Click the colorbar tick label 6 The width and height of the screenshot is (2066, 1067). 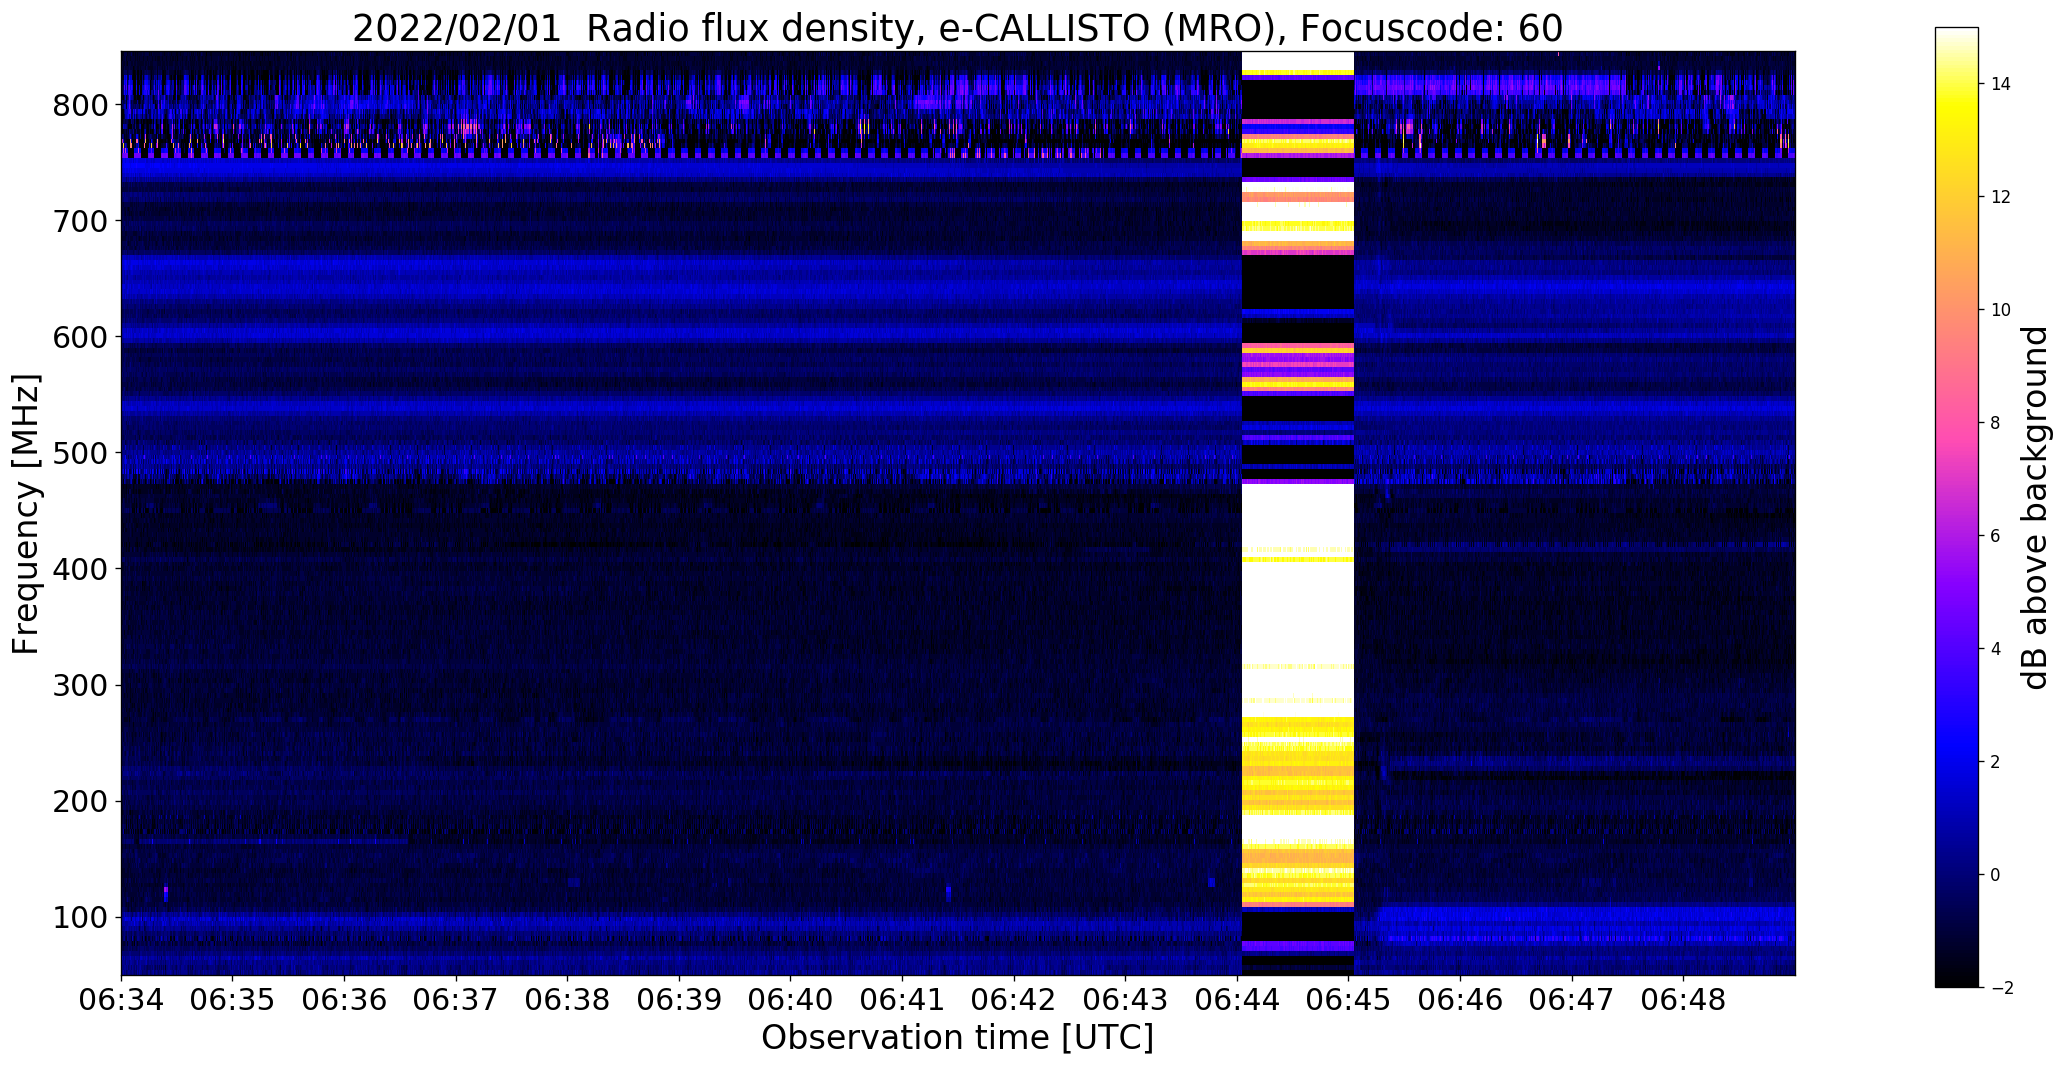point(1995,536)
